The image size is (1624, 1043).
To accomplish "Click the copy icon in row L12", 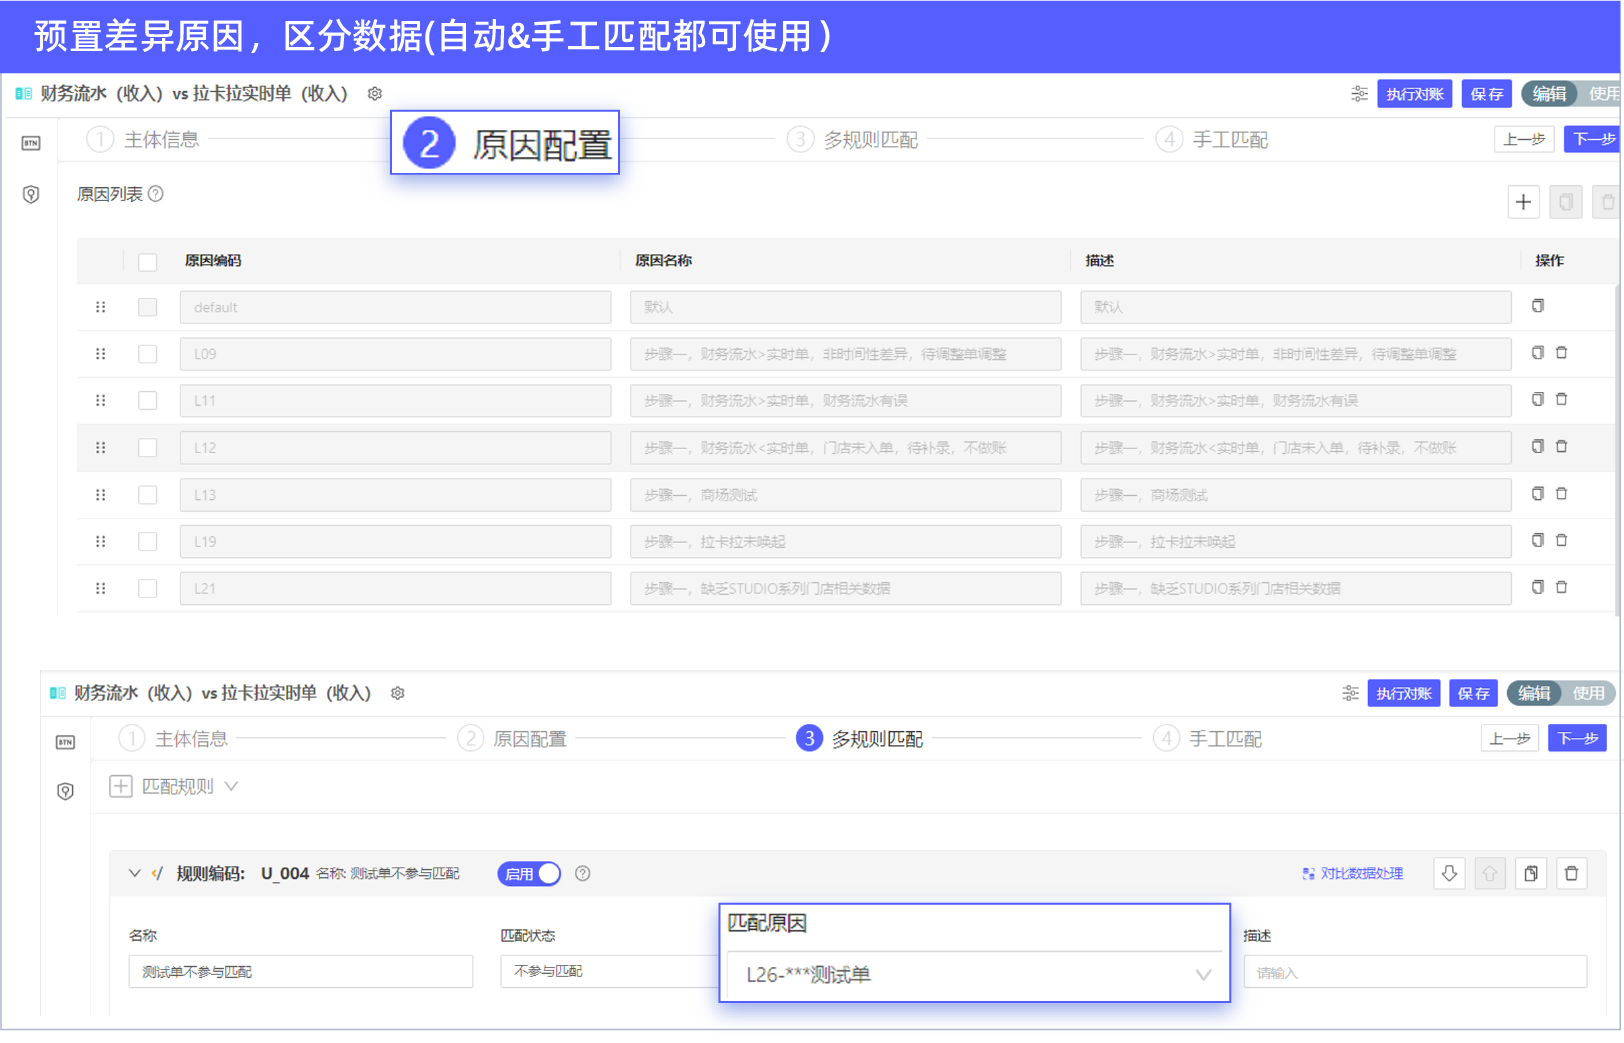I will [x=1538, y=447].
